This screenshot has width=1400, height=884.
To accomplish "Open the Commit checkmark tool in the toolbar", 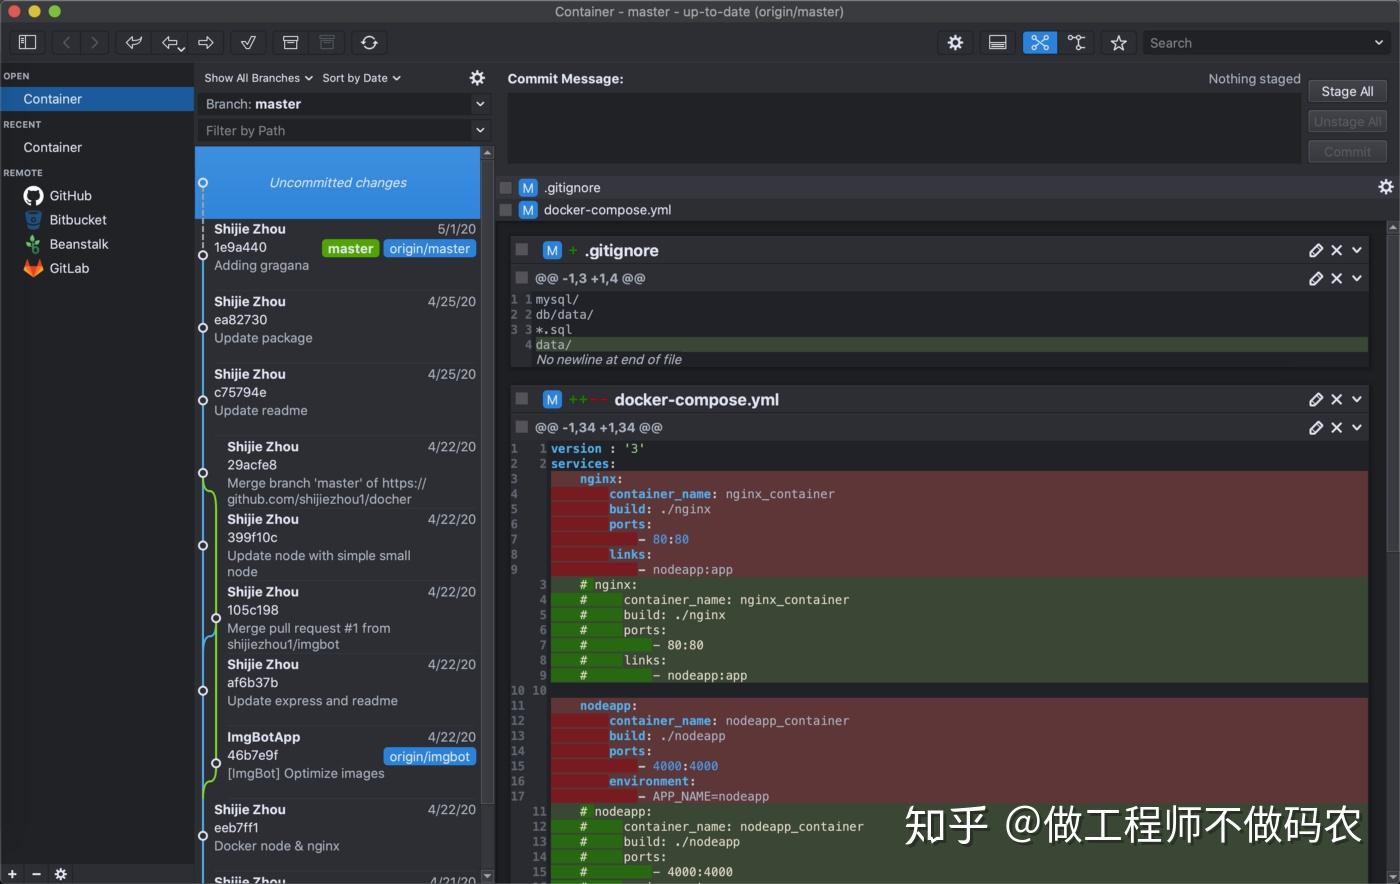I will coord(248,42).
